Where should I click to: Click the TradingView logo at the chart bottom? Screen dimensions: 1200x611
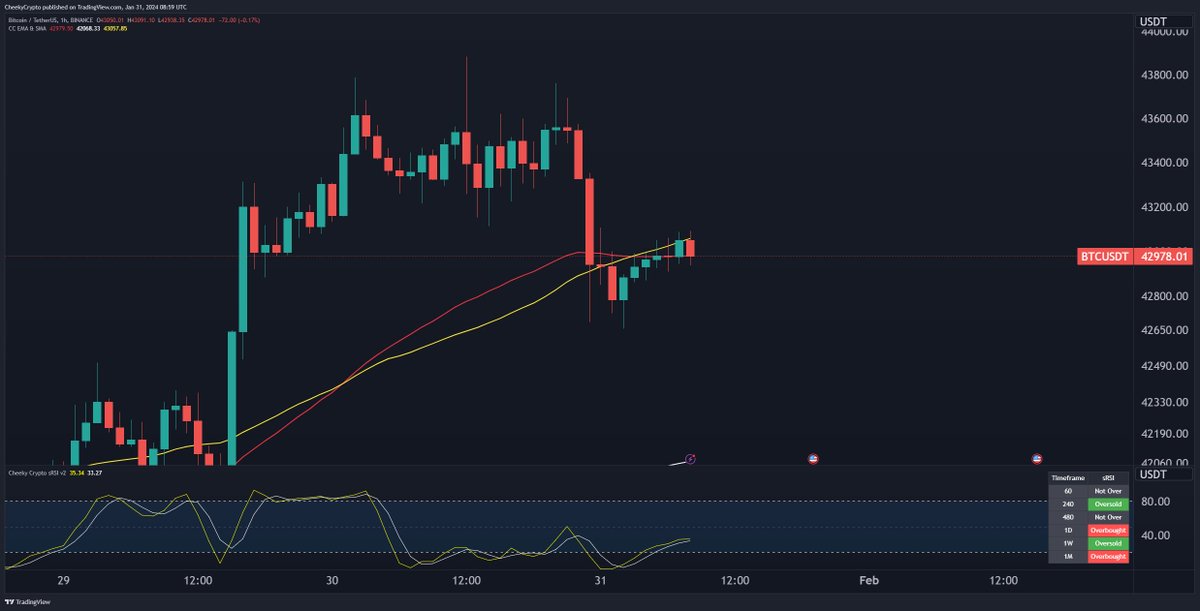26,602
